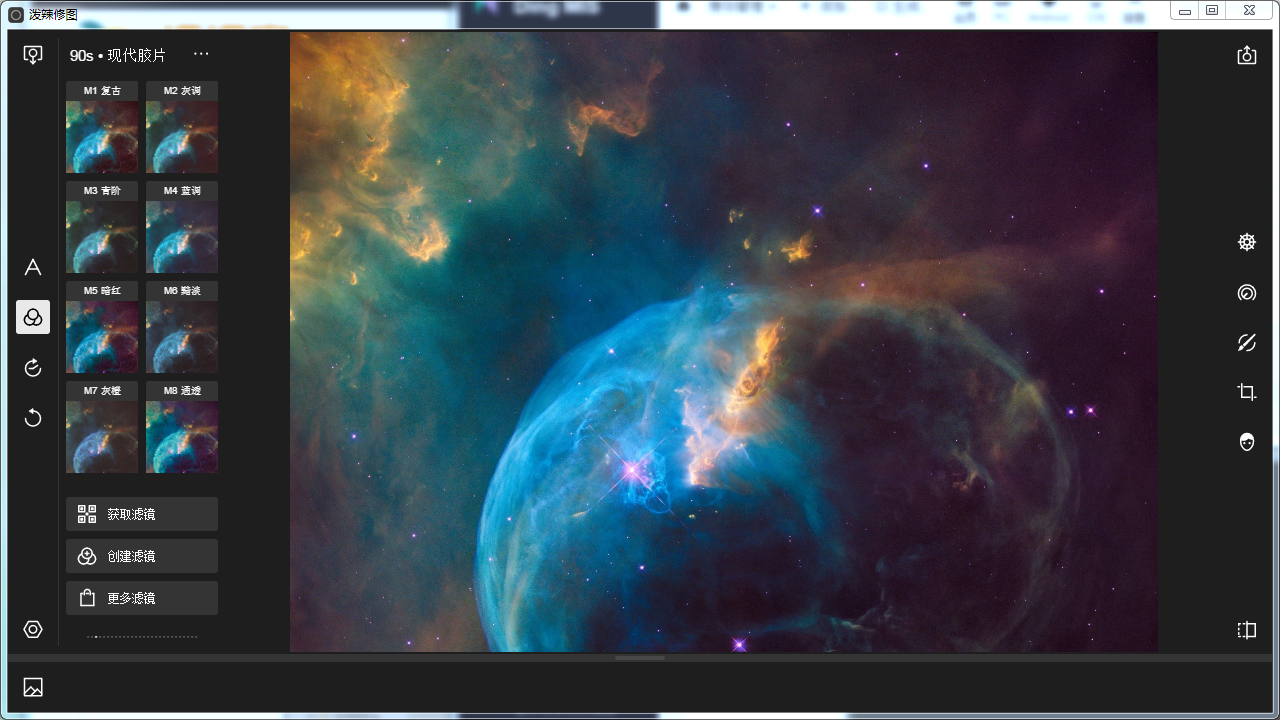
Task: Click the 90s • 现代胶片 filter group title
Action: point(118,55)
